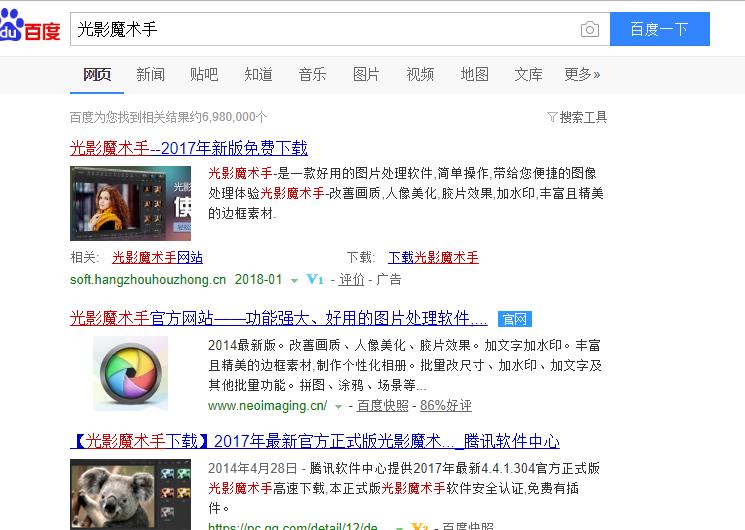The width and height of the screenshot is (745, 530).
Task: Open the 文库 tab
Action: point(528,74)
